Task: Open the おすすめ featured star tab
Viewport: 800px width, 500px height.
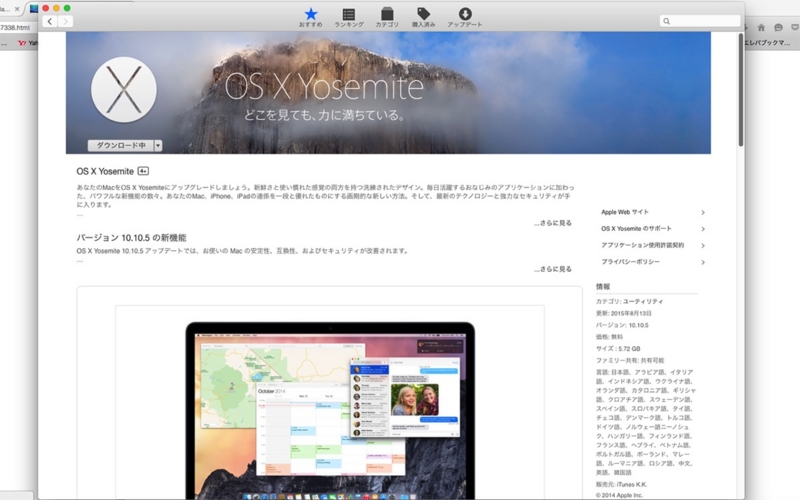Action: click(311, 17)
